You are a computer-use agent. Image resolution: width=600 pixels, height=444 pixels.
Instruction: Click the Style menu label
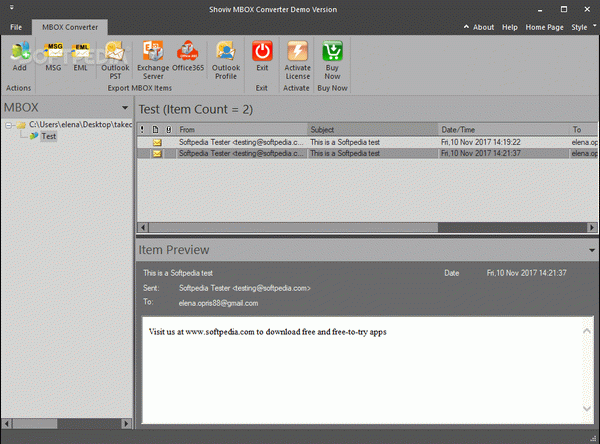[x=579, y=27]
